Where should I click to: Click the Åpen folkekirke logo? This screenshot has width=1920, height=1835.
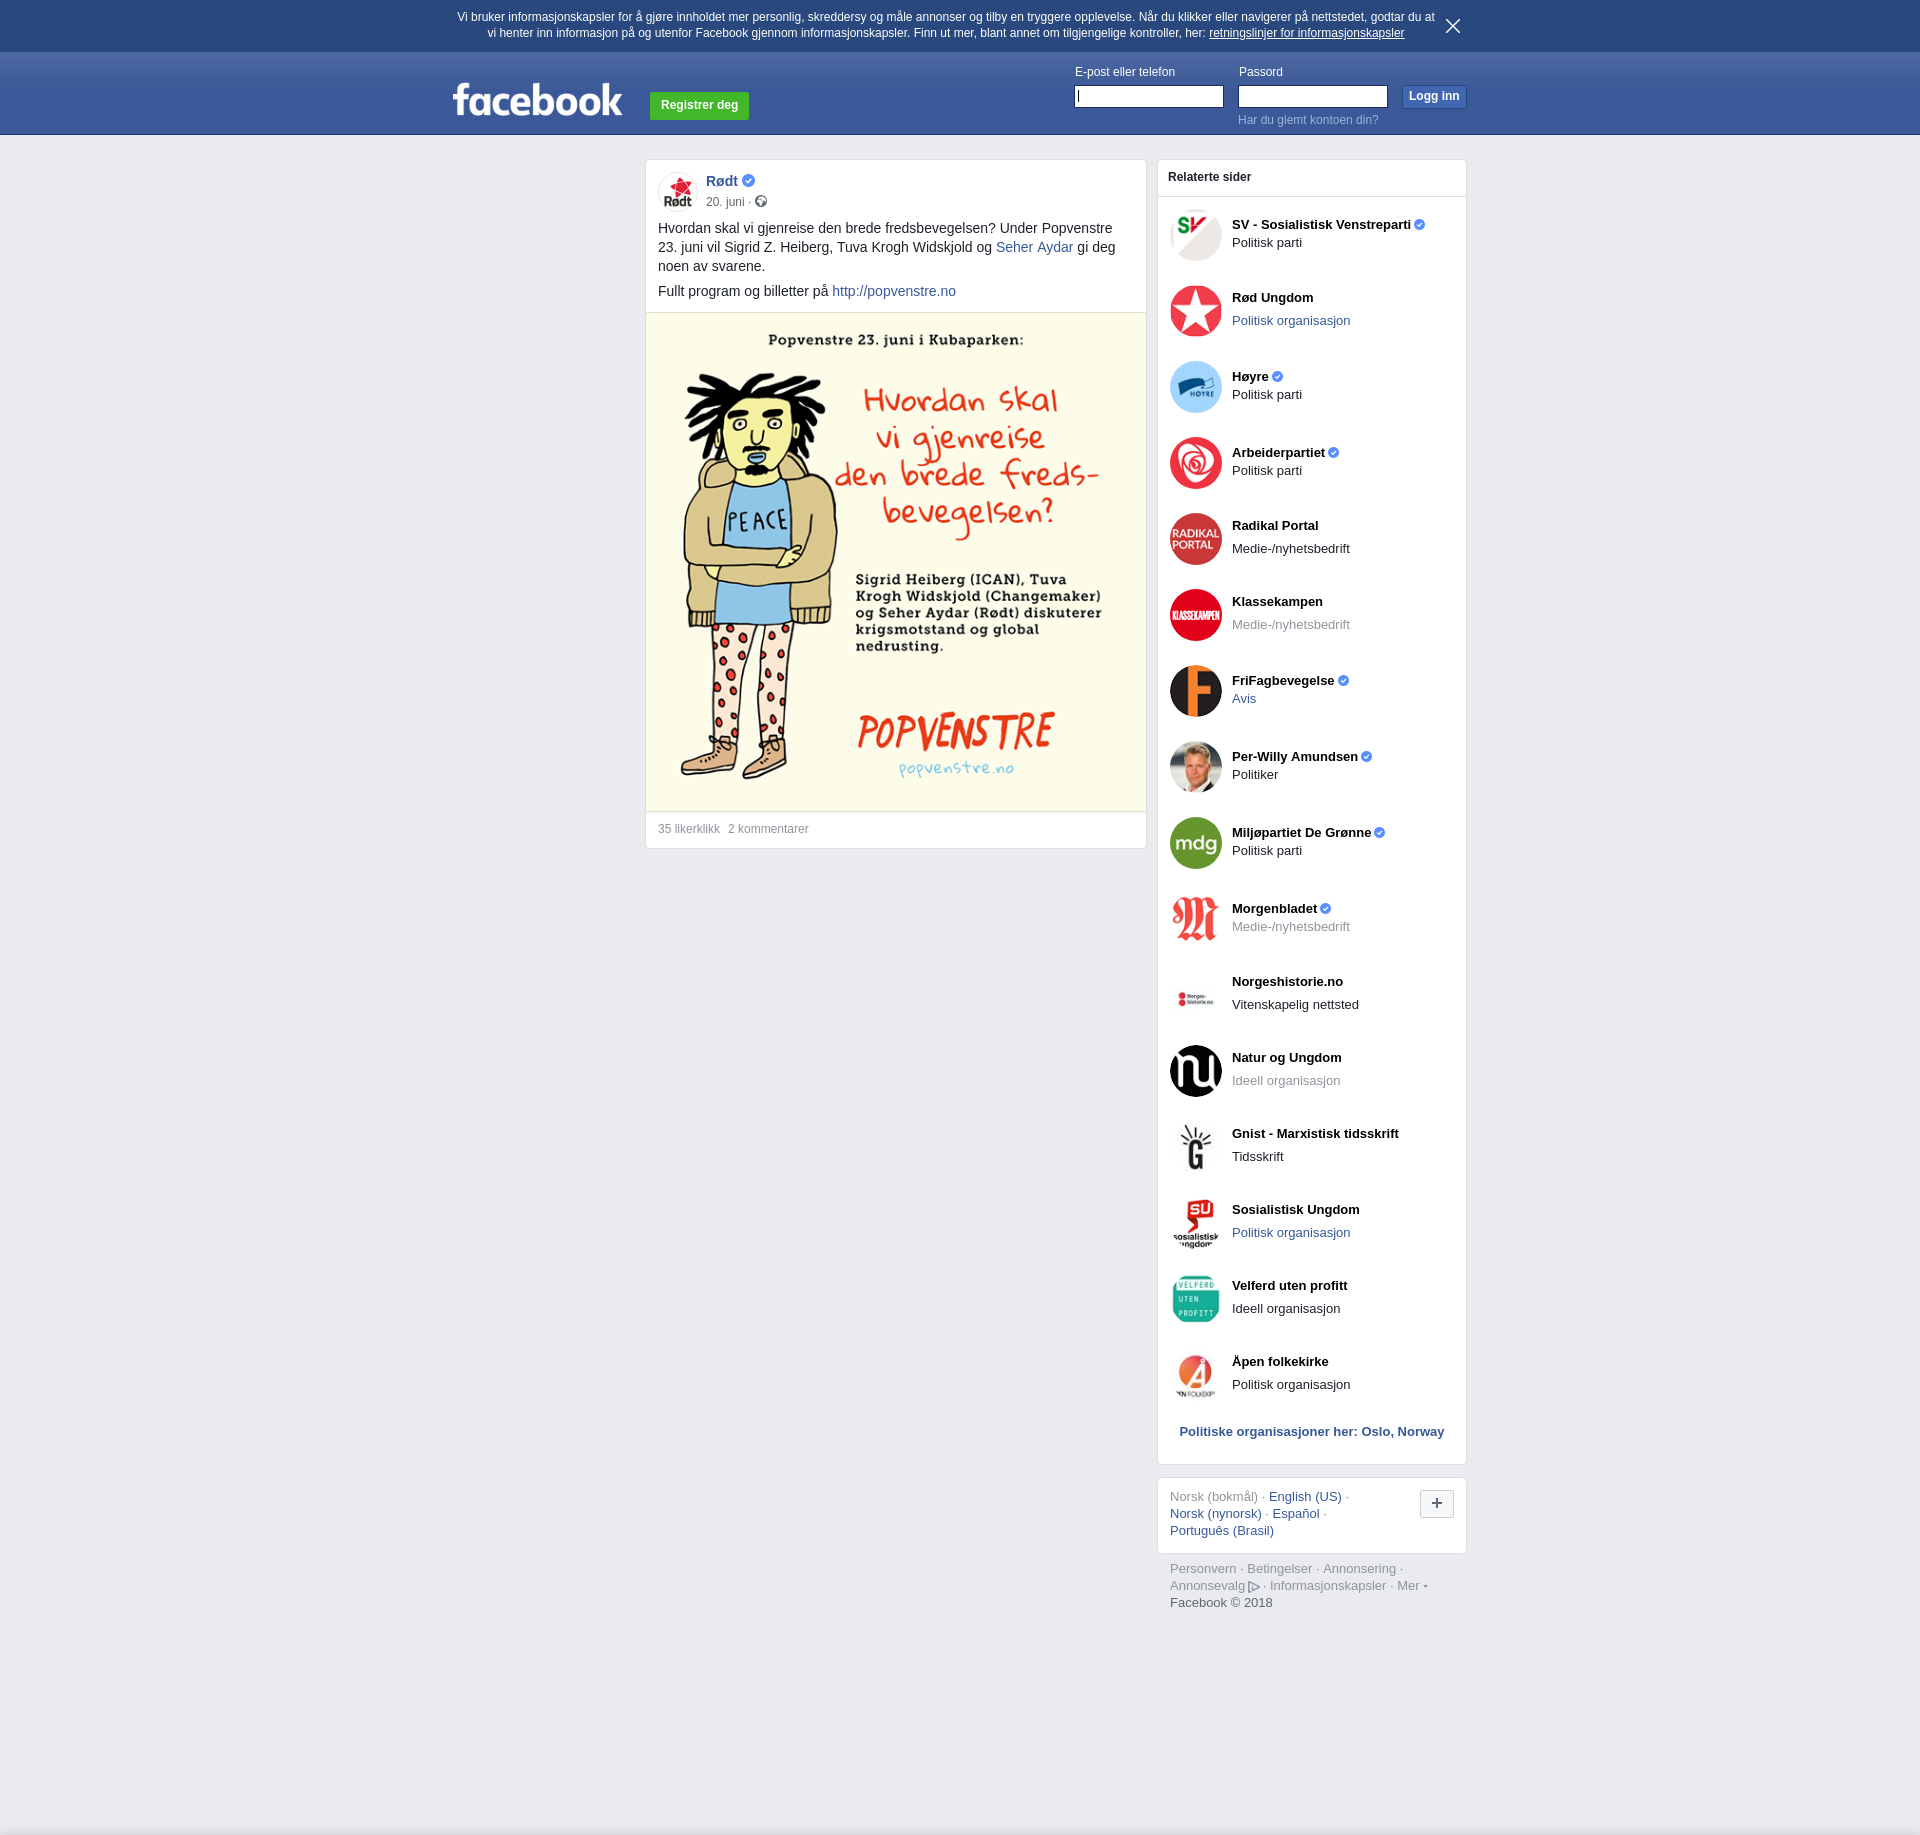click(1196, 1375)
